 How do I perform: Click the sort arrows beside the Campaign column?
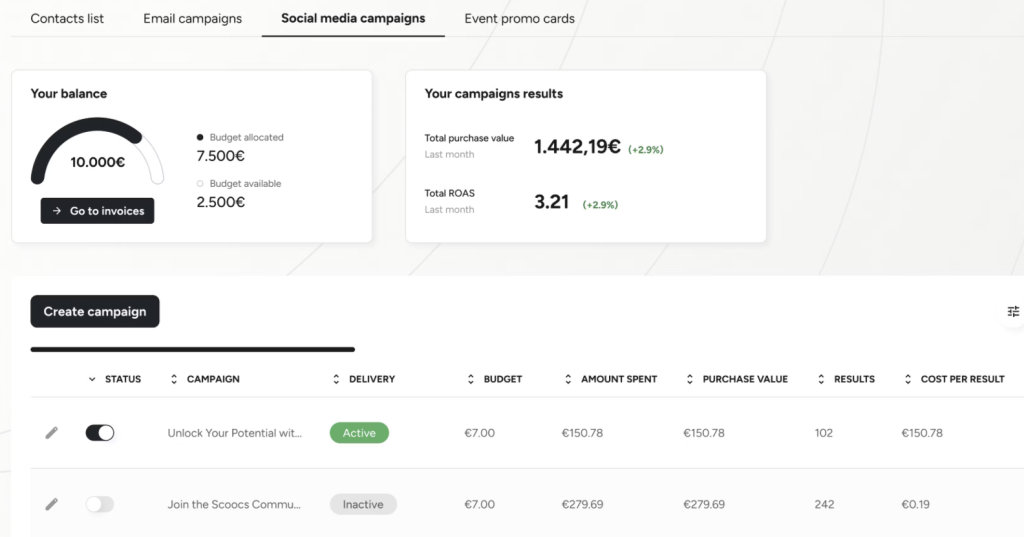point(174,380)
